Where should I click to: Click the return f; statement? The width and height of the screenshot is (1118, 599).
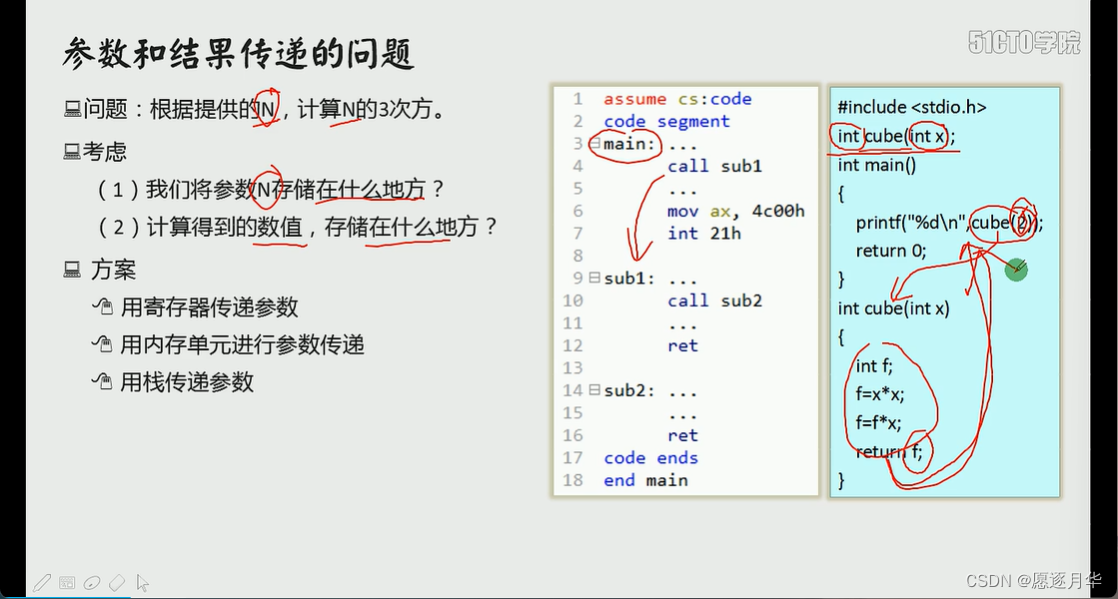coord(888,451)
